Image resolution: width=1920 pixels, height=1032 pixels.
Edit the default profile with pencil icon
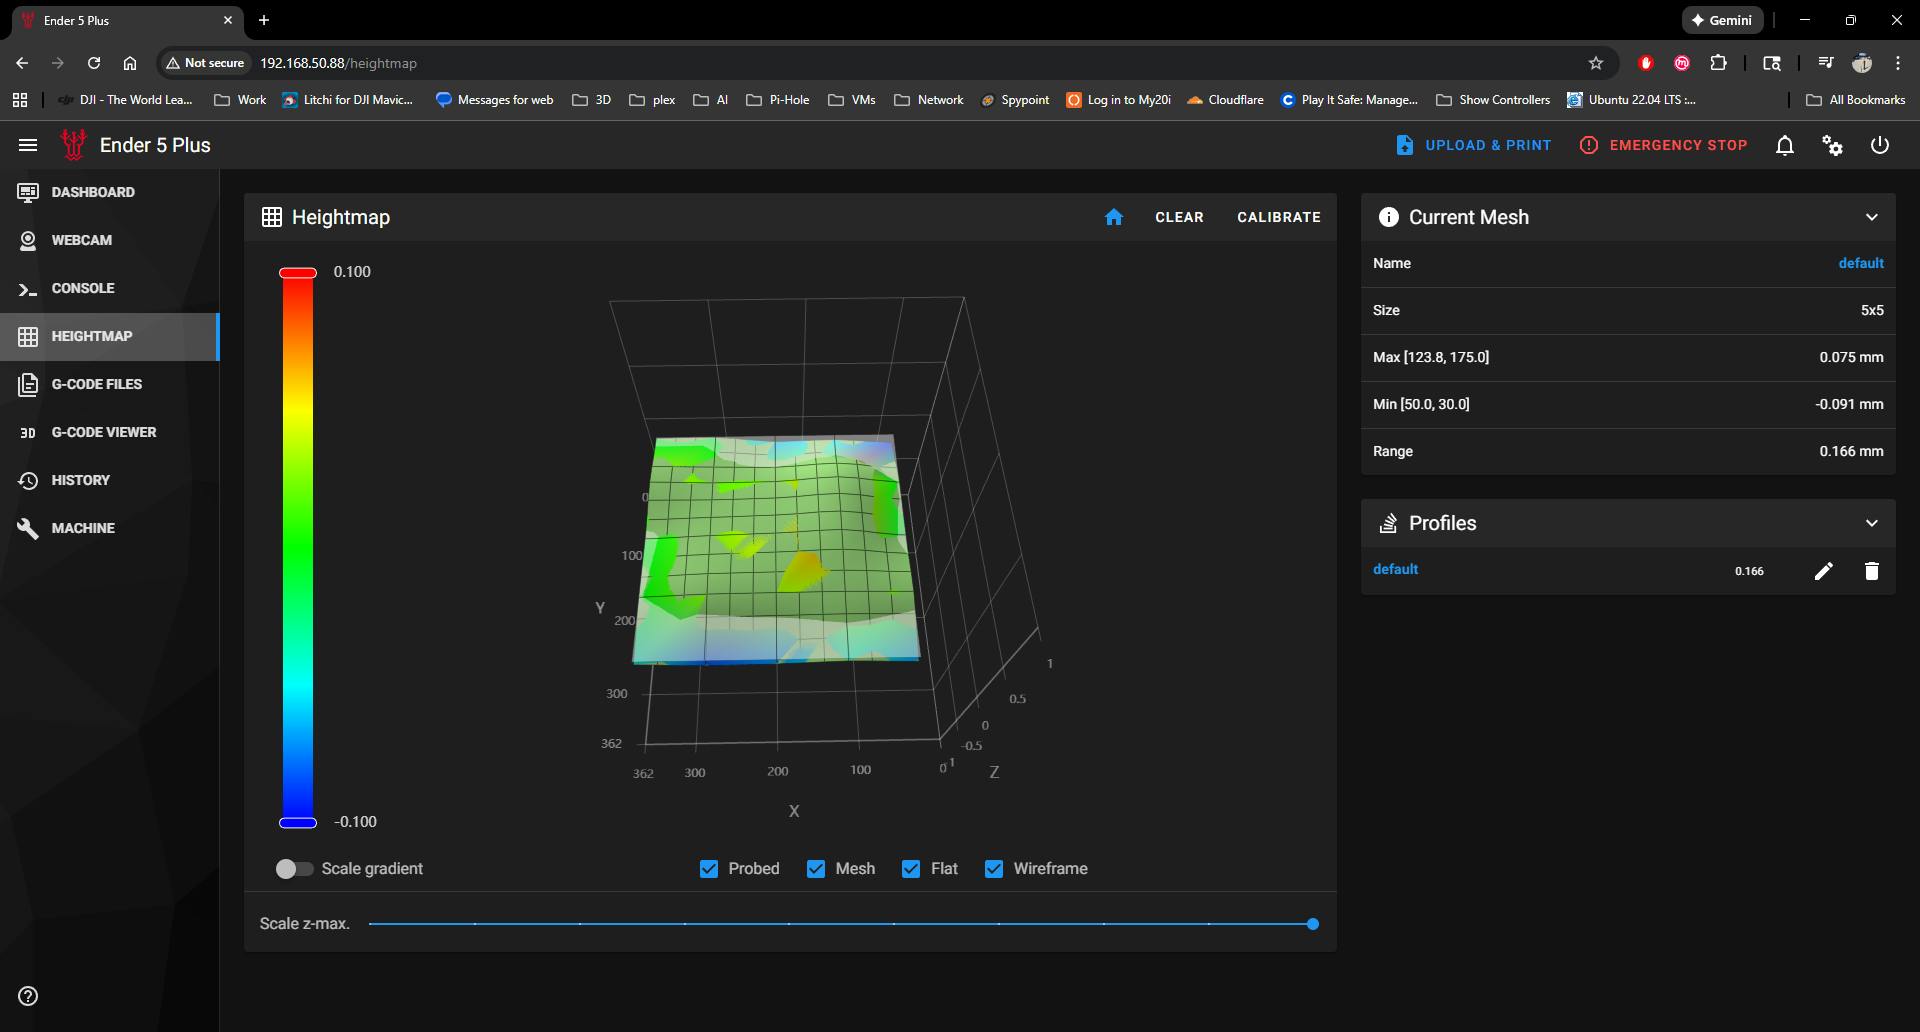[1823, 571]
